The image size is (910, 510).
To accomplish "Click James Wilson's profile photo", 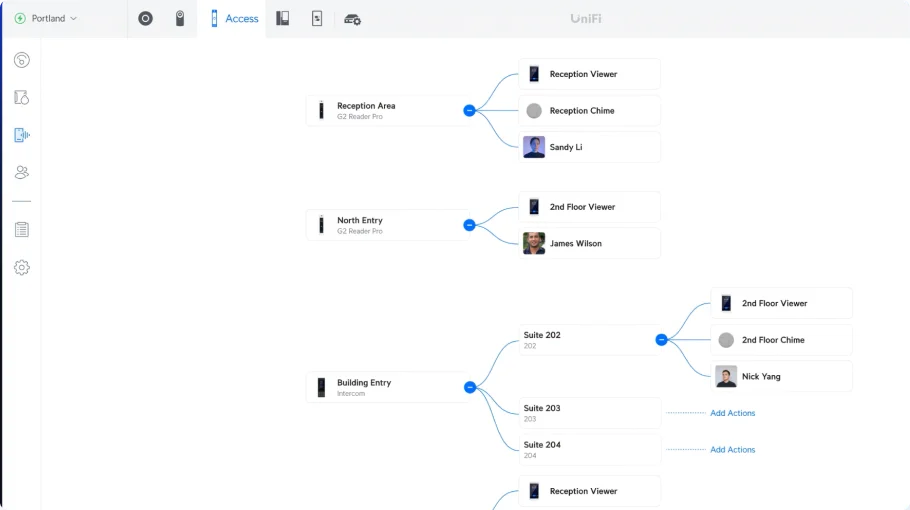I will (534, 244).
